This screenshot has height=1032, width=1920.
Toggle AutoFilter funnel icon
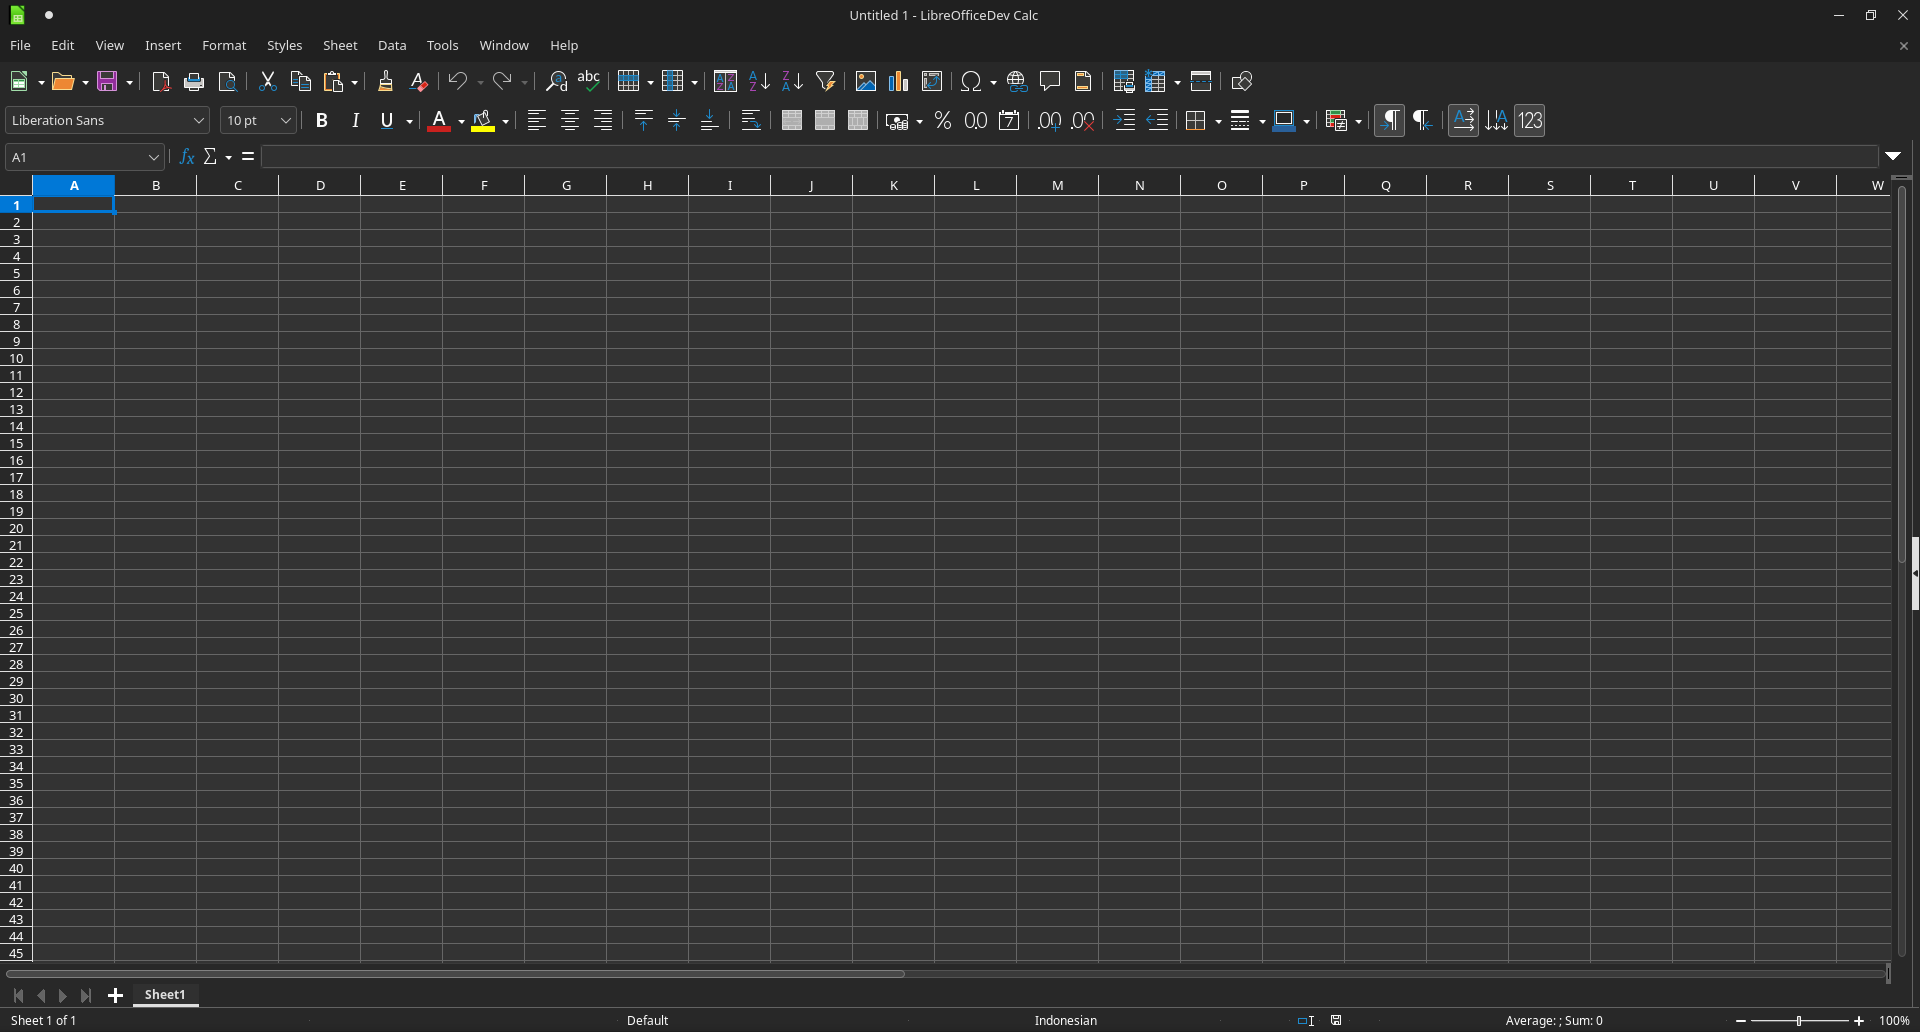point(825,82)
